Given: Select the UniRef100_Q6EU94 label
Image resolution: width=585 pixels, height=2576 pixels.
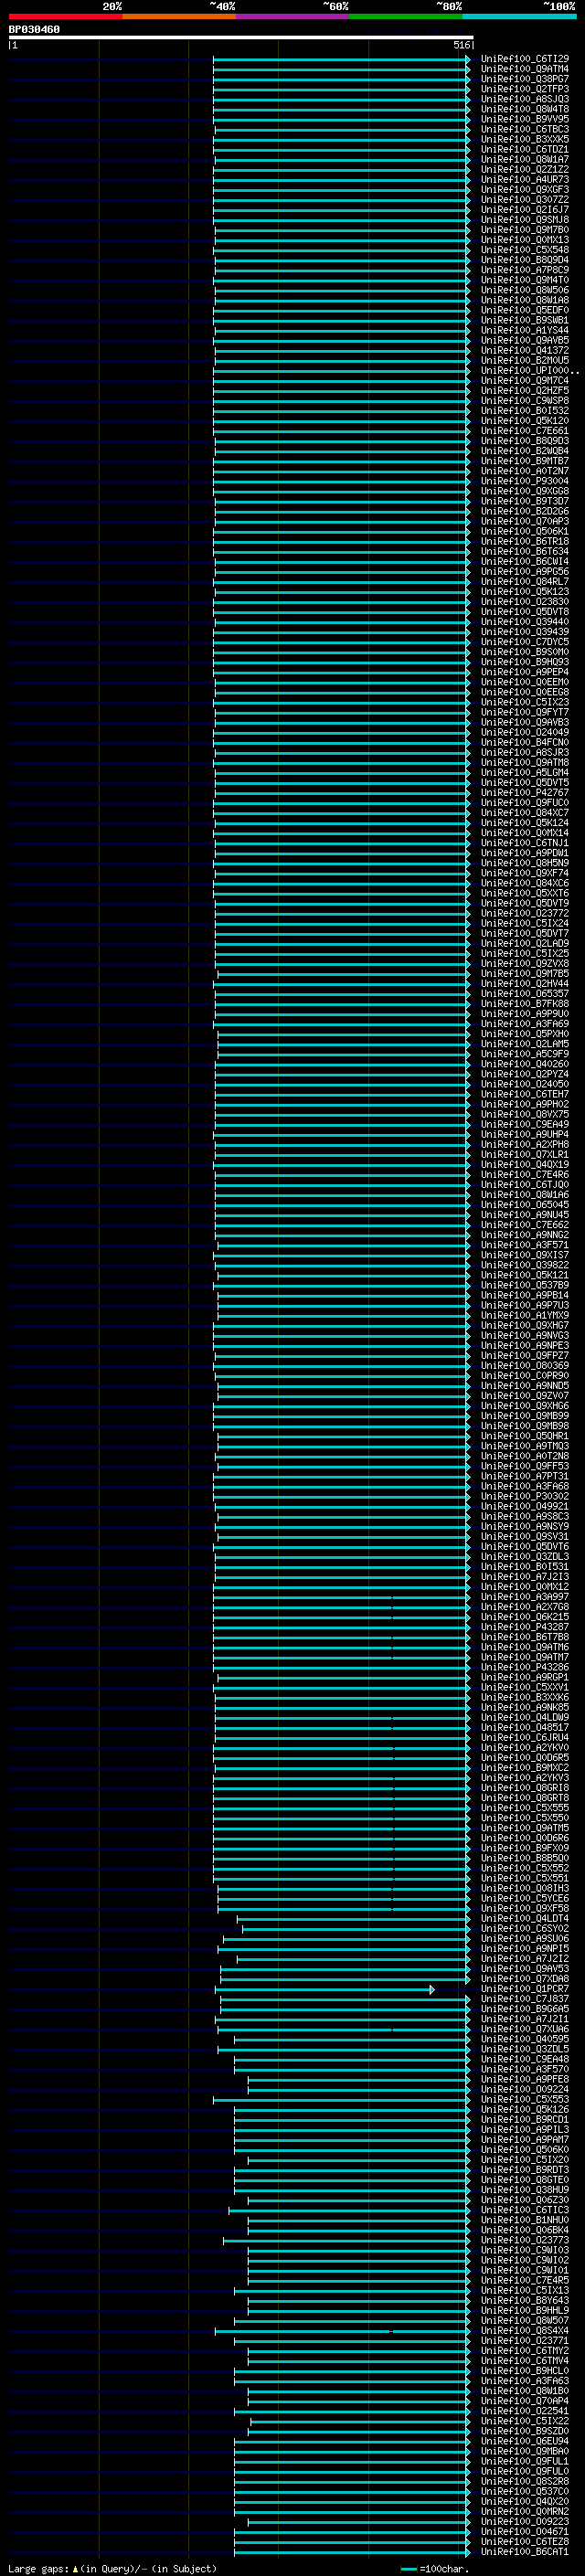Looking at the screenshot, I should tap(525, 2440).
